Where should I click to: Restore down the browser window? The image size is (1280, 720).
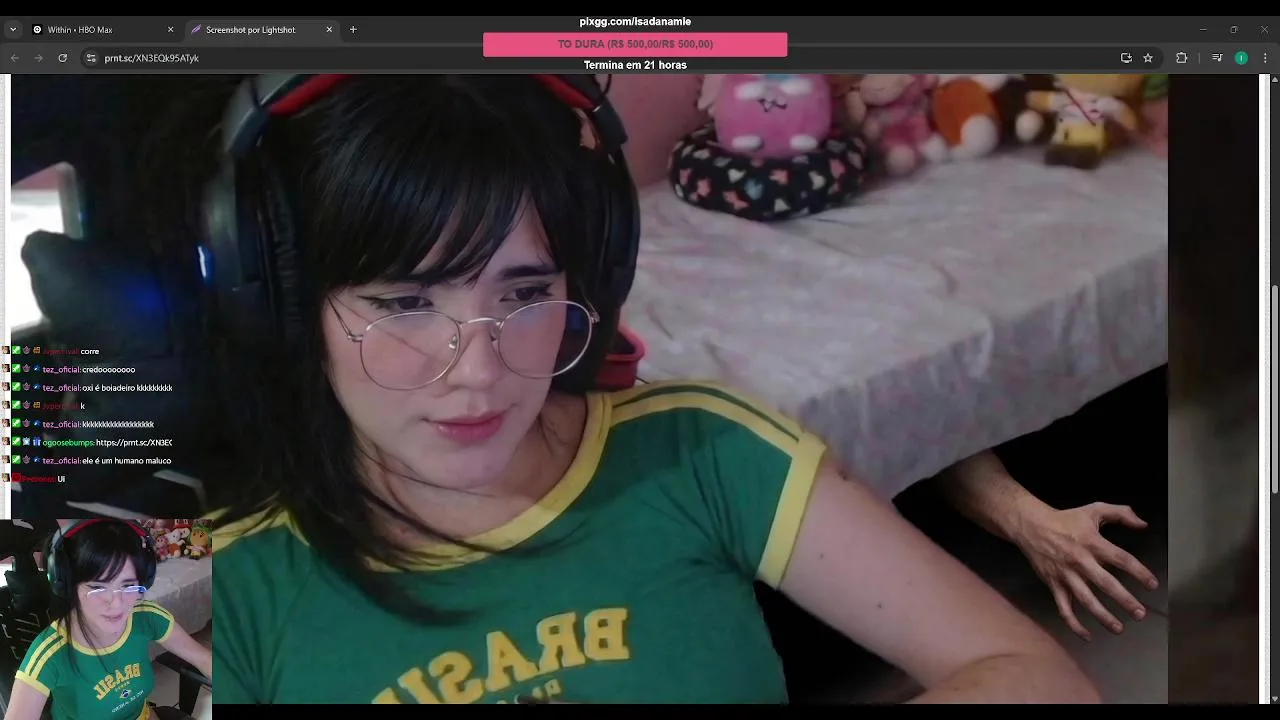(x=1234, y=30)
